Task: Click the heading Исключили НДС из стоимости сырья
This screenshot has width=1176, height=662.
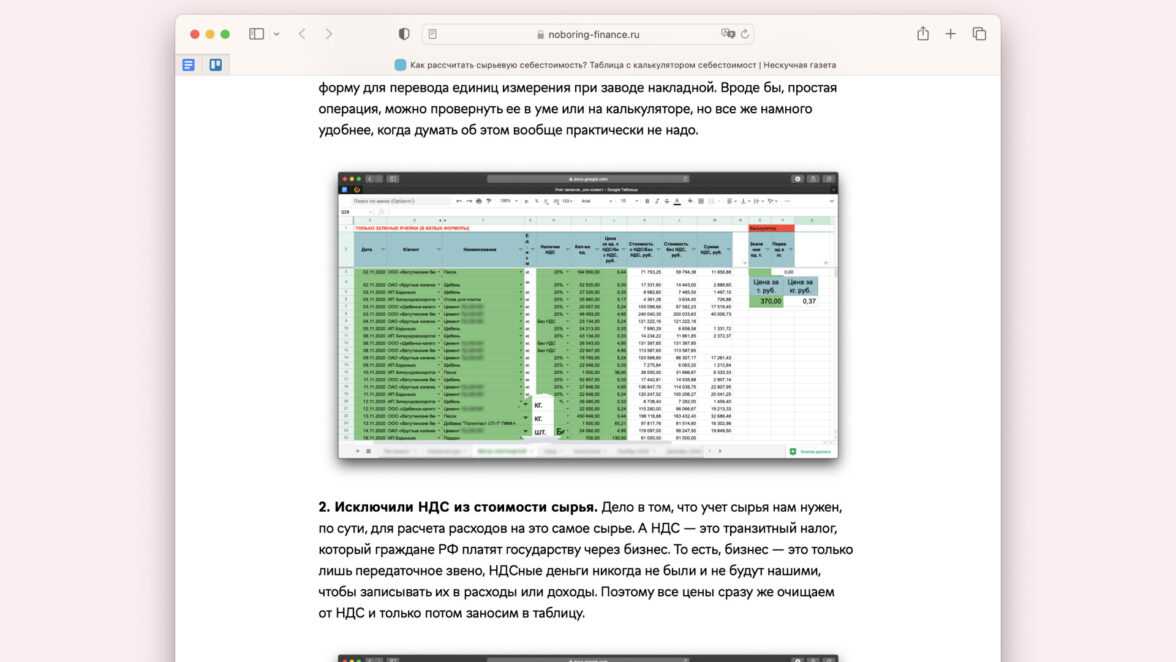Action: [x=458, y=507]
